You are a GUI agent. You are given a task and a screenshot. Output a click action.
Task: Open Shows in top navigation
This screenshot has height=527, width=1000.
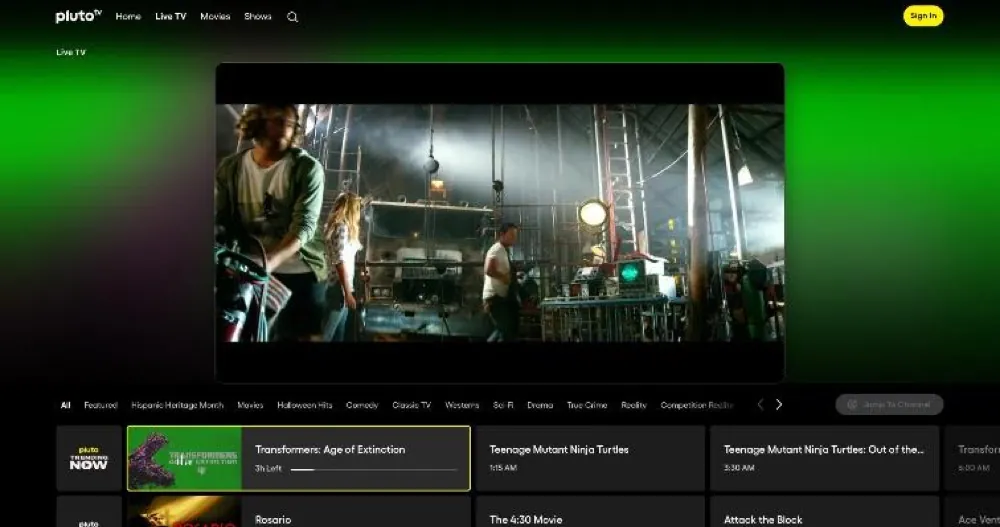point(258,16)
